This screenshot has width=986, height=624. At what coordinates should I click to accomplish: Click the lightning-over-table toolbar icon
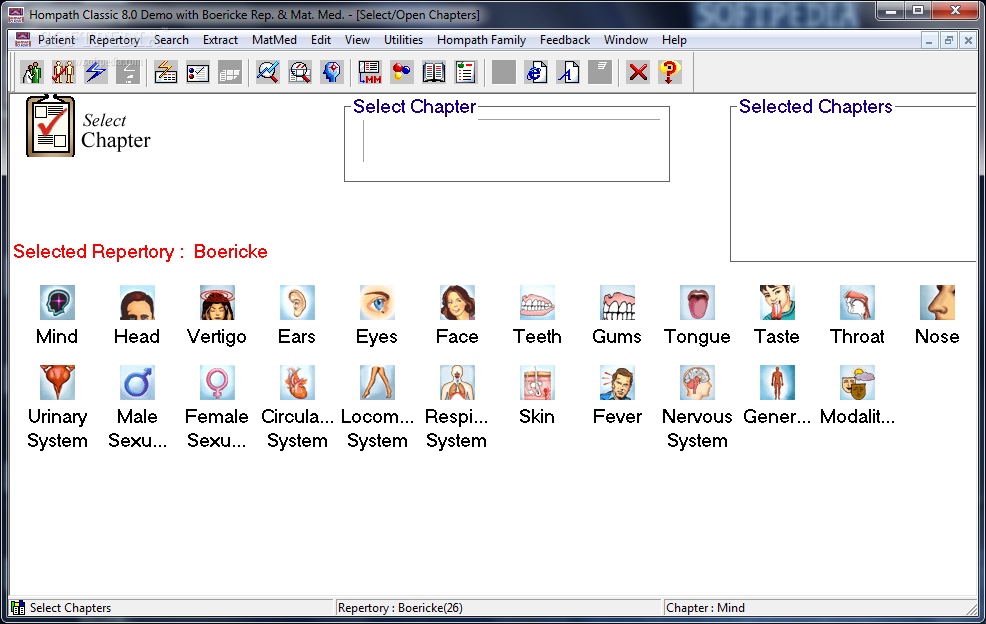166,72
